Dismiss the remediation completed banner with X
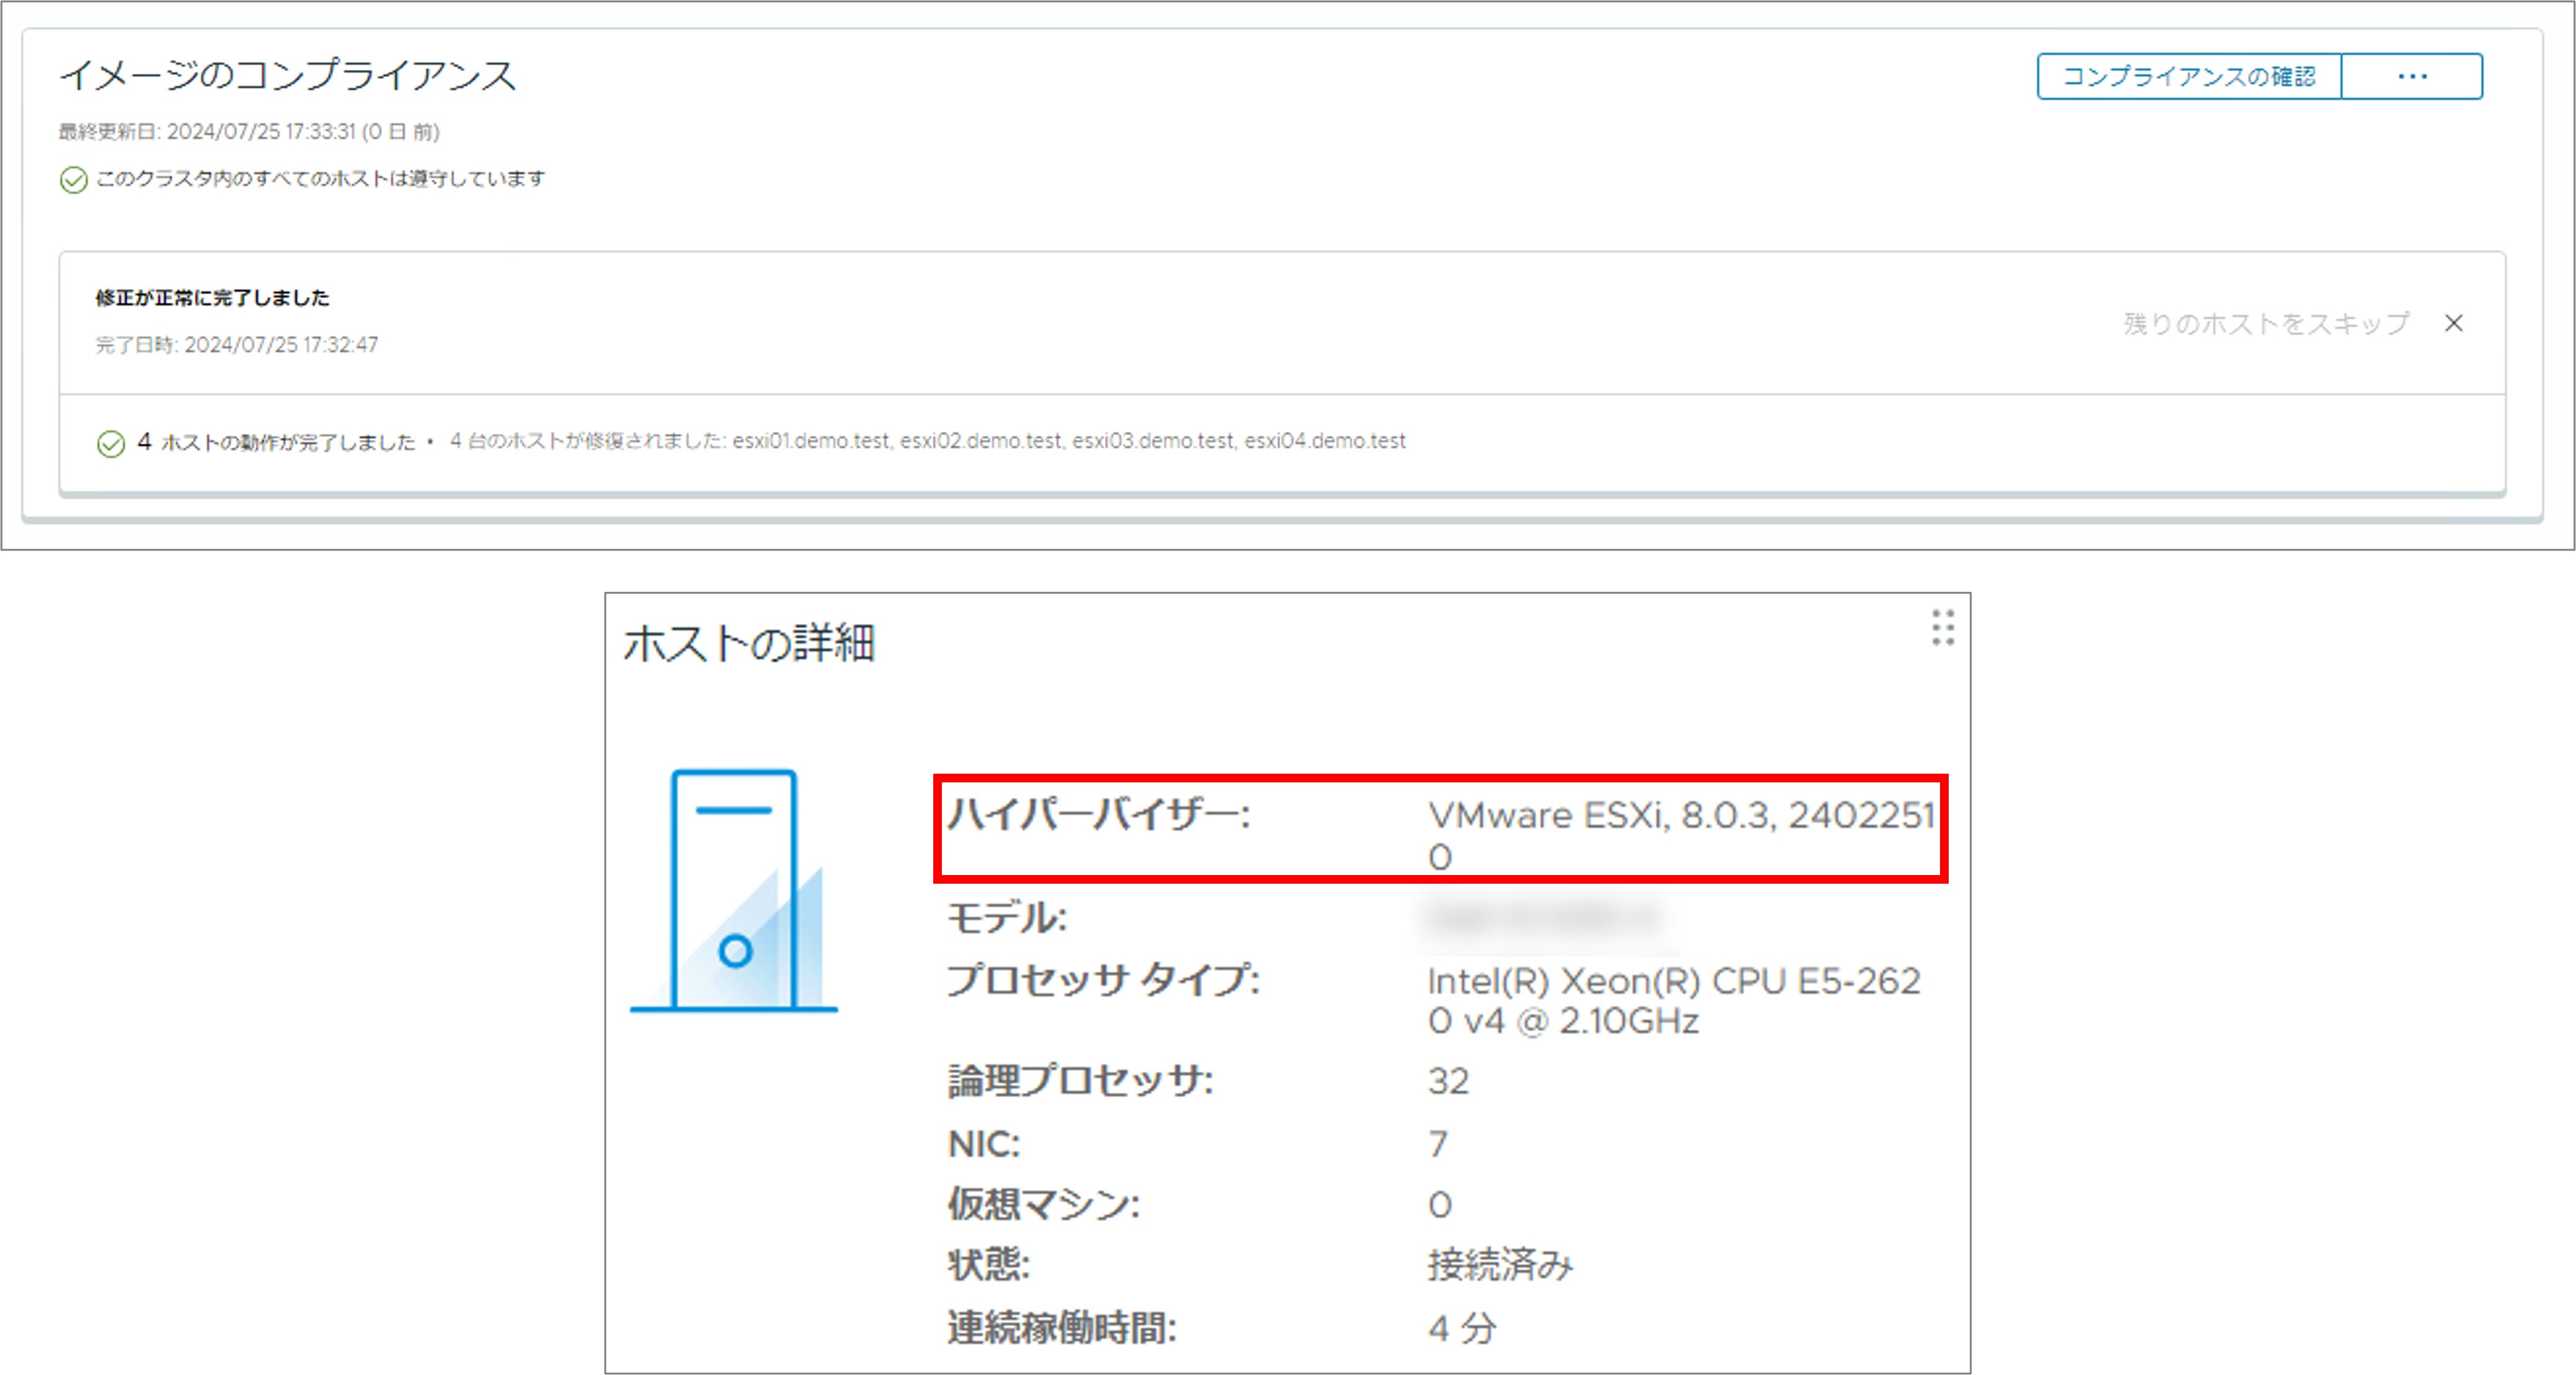This screenshot has height=1375, width=2576. 2453,323
